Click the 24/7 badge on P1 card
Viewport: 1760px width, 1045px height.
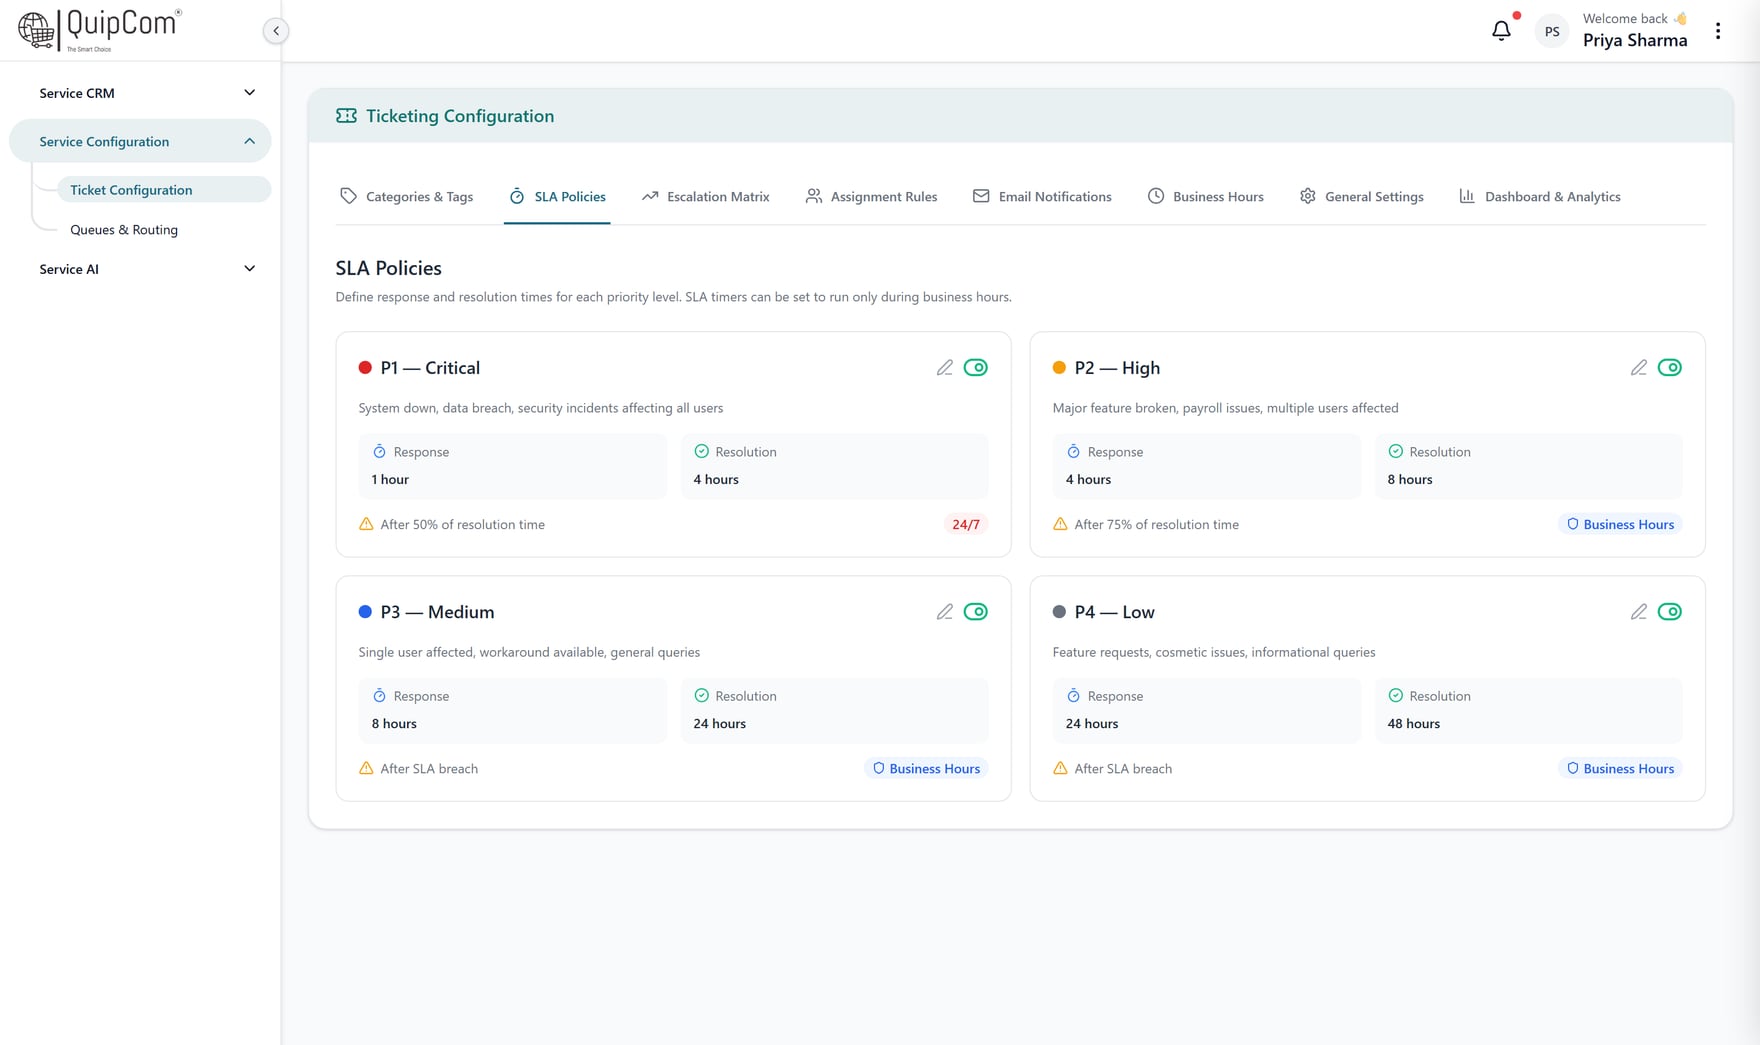tap(966, 524)
